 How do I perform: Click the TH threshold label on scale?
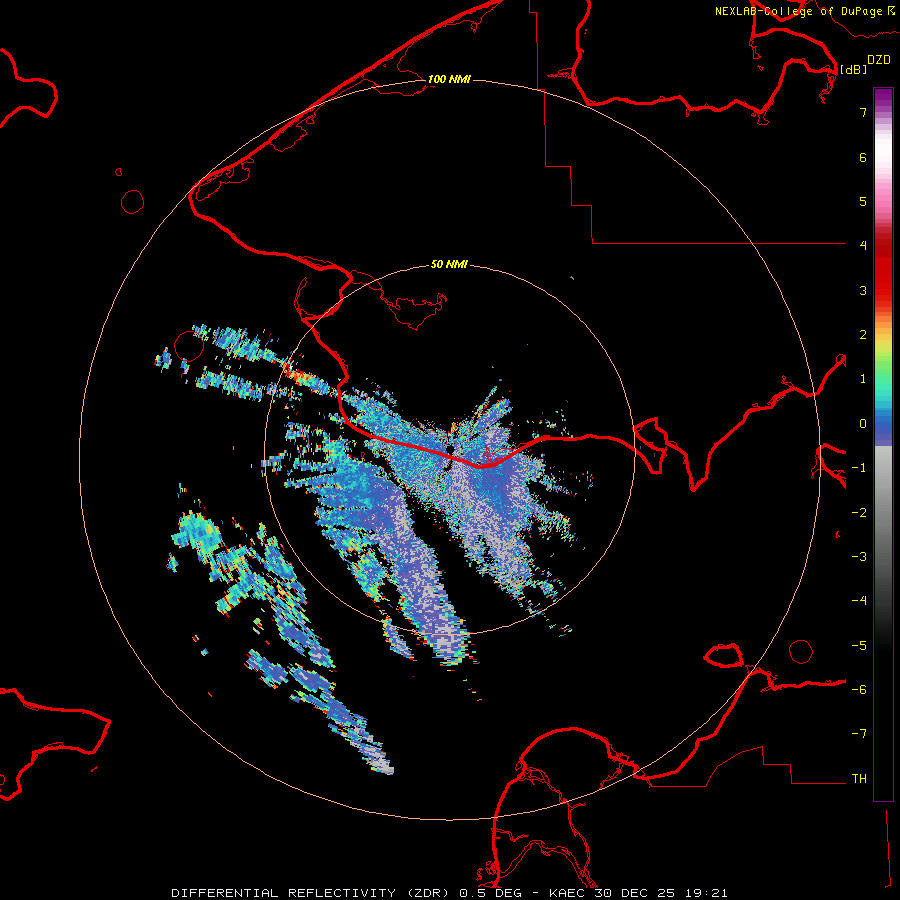pyautogui.click(x=859, y=779)
